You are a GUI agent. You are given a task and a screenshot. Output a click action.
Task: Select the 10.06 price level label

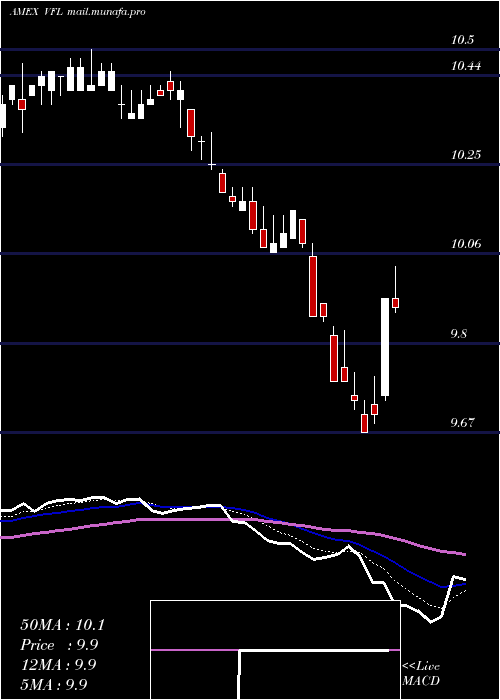click(x=466, y=244)
